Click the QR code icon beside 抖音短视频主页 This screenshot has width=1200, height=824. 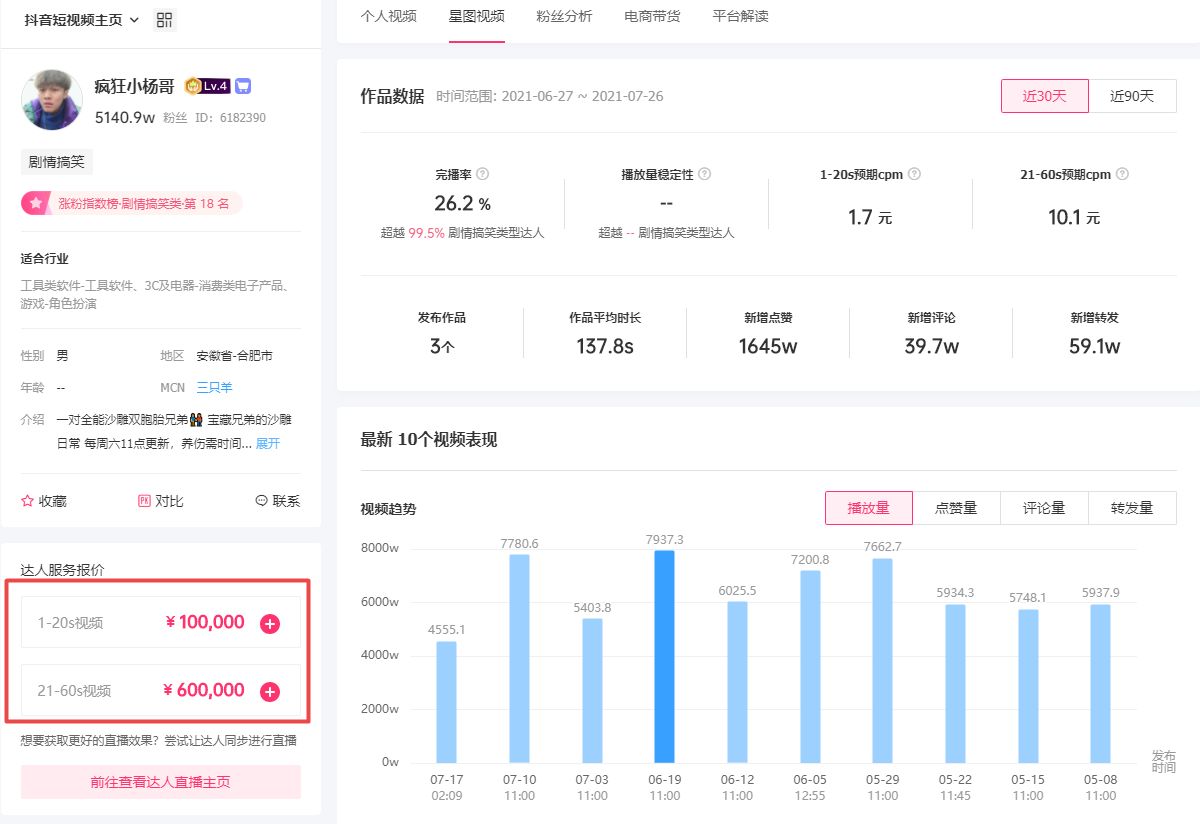pyautogui.click(x=165, y=20)
